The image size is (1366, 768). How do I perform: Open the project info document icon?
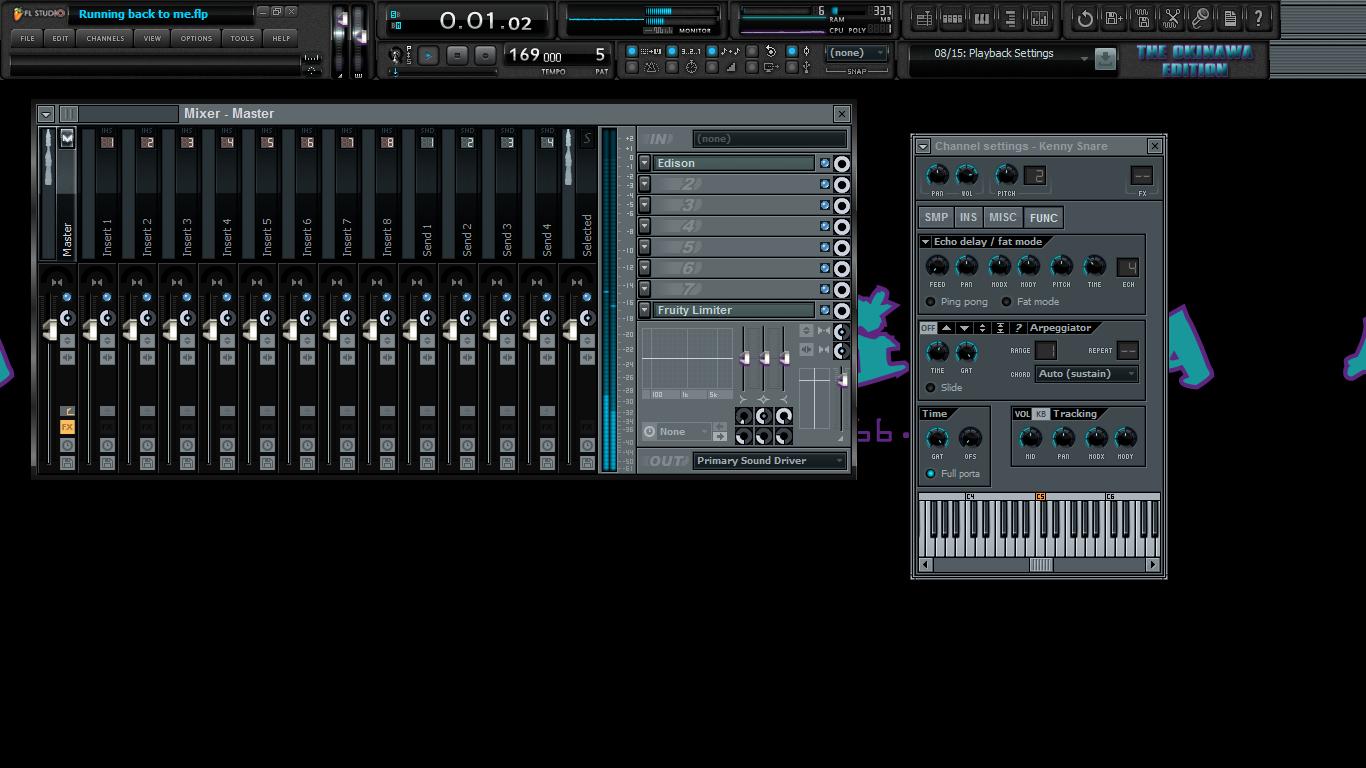1230,18
